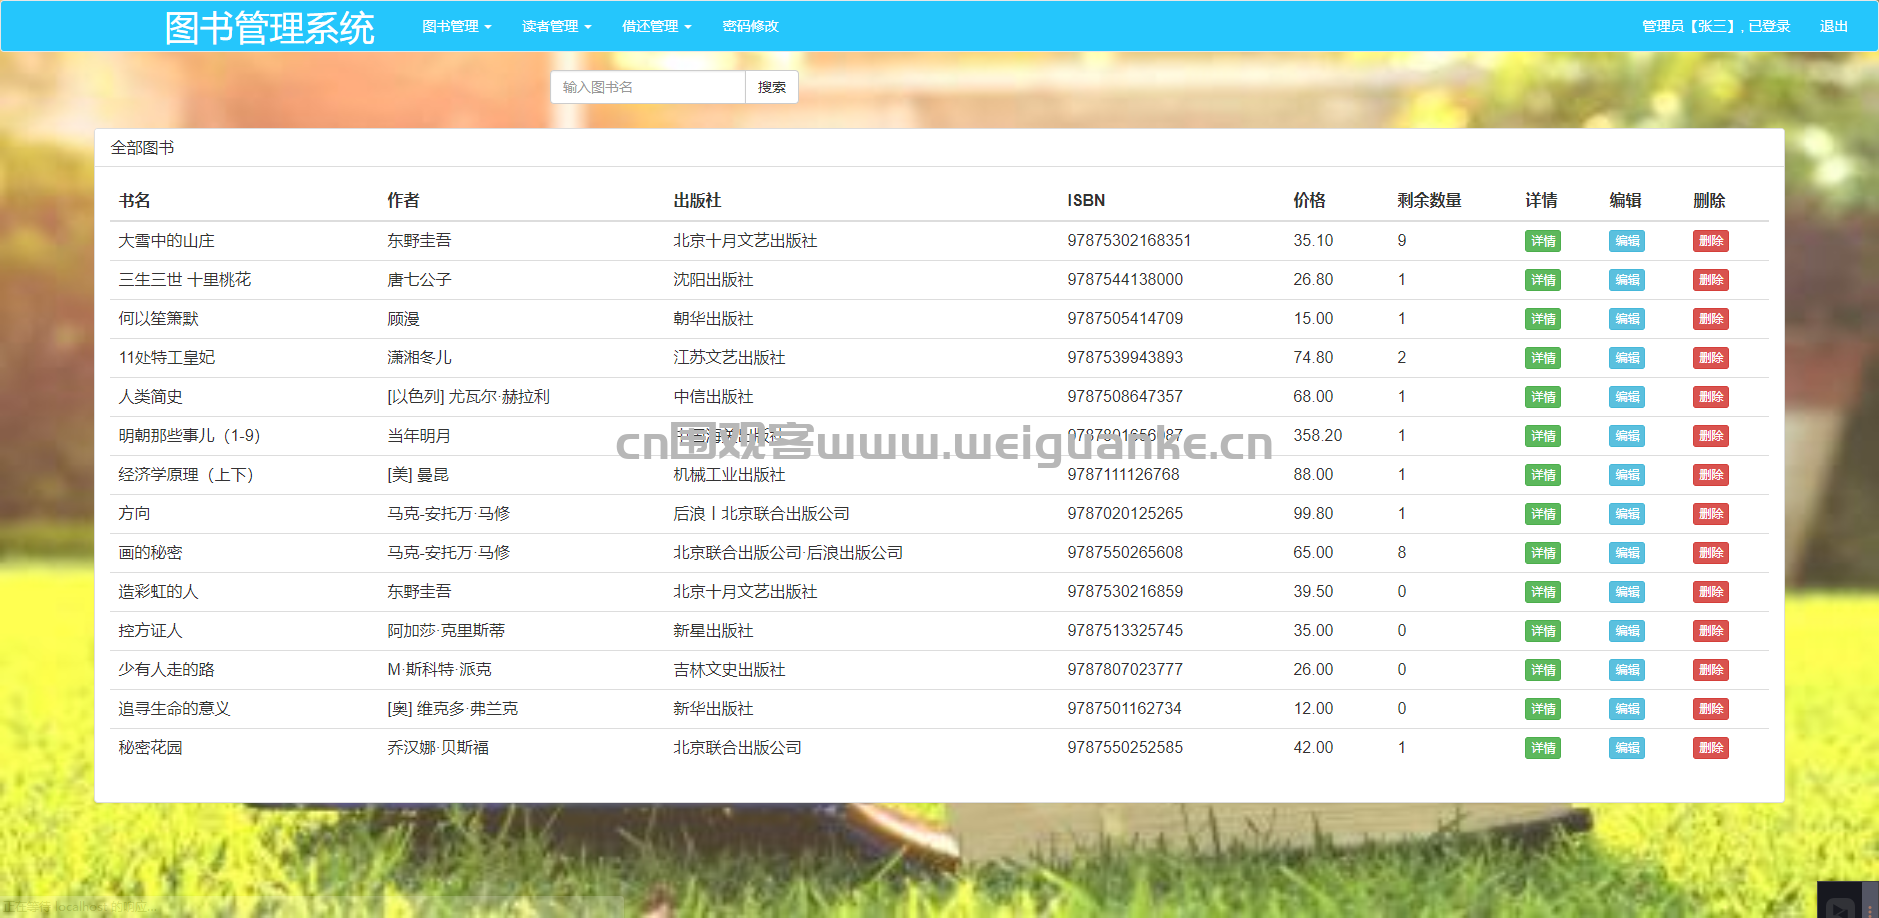
Task: Open the 图书管理 dropdown menu
Action: coord(456,26)
